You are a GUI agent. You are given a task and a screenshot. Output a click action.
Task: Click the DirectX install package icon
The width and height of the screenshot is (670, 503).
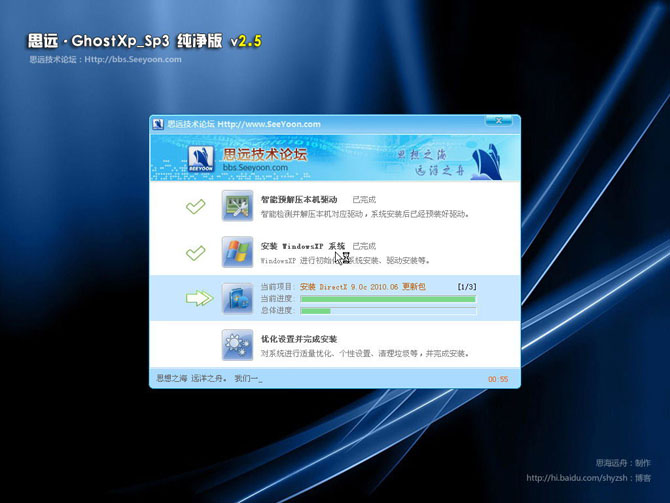237,298
